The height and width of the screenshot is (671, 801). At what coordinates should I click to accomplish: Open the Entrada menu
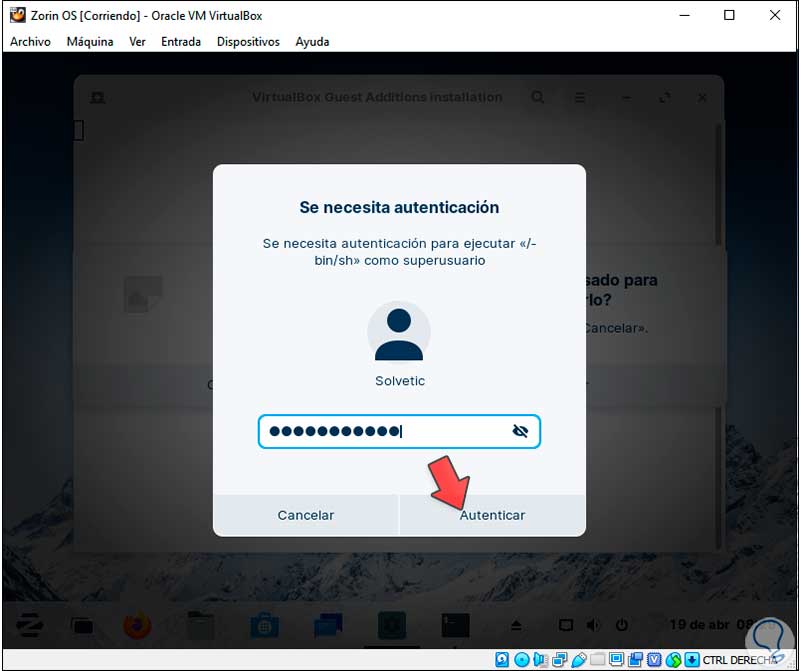(181, 42)
